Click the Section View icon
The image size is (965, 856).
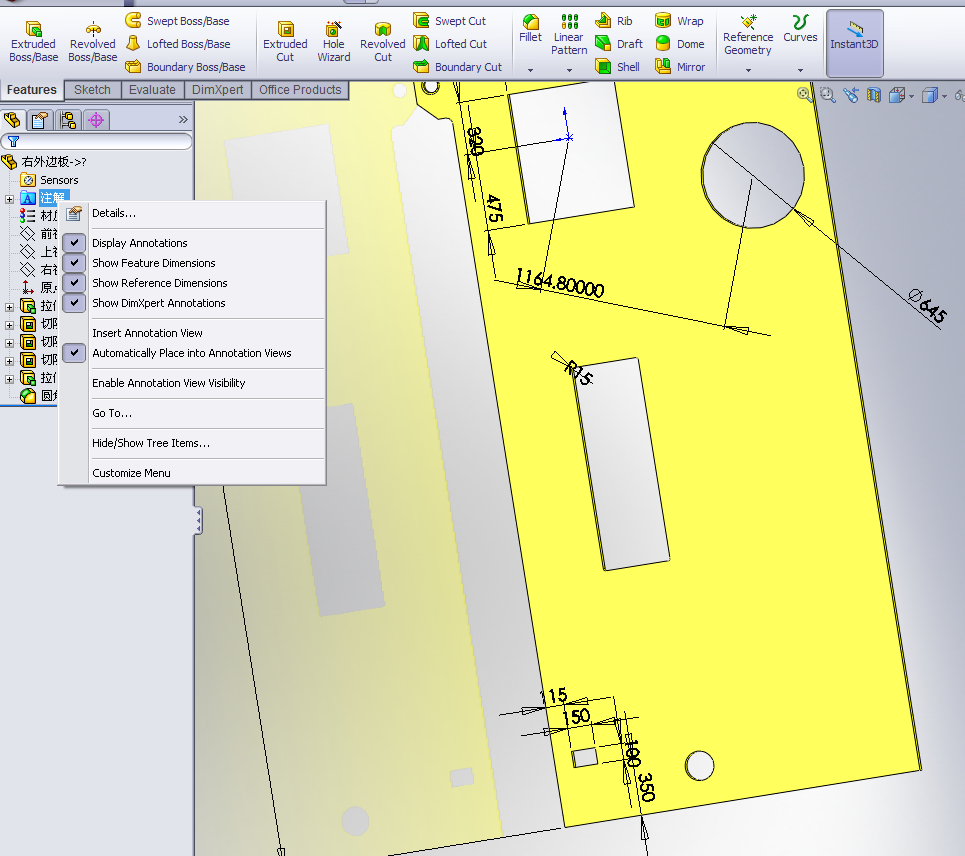pyautogui.click(x=873, y=95)
